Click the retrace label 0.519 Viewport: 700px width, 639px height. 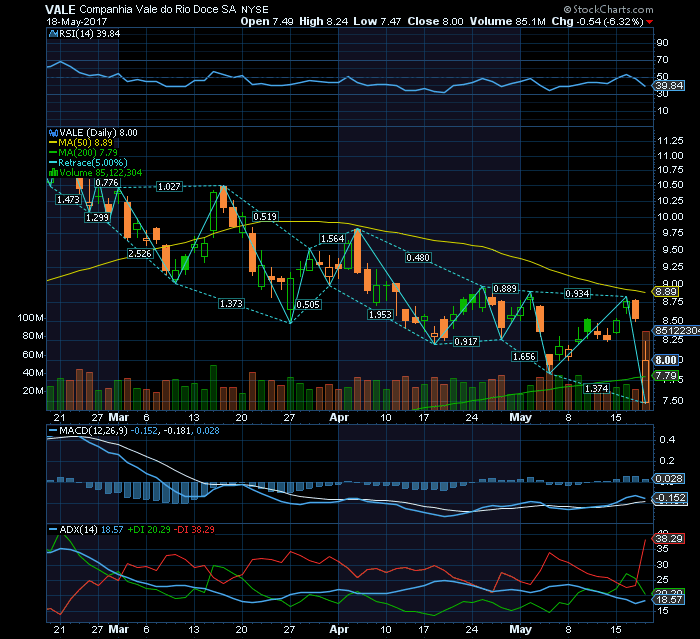[265, 217]
